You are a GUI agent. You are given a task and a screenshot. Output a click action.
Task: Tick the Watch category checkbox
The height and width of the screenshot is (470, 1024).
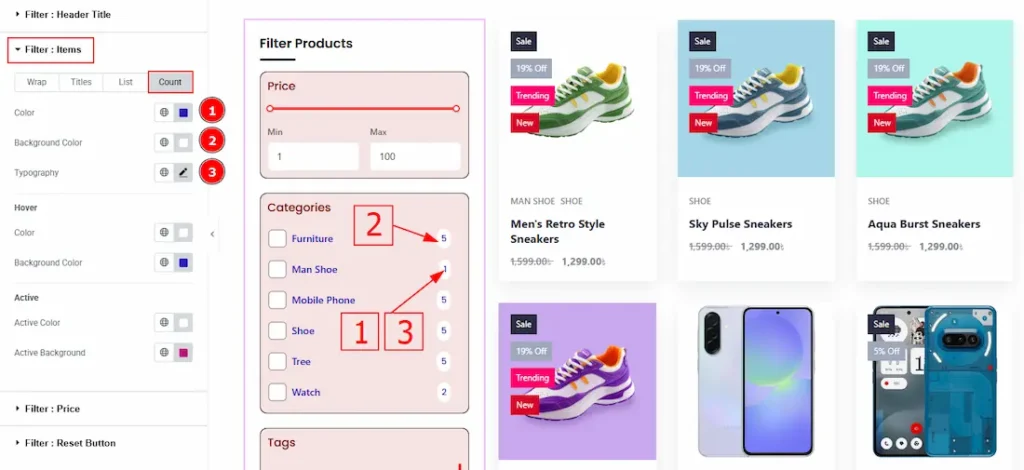tap(278, 392)
